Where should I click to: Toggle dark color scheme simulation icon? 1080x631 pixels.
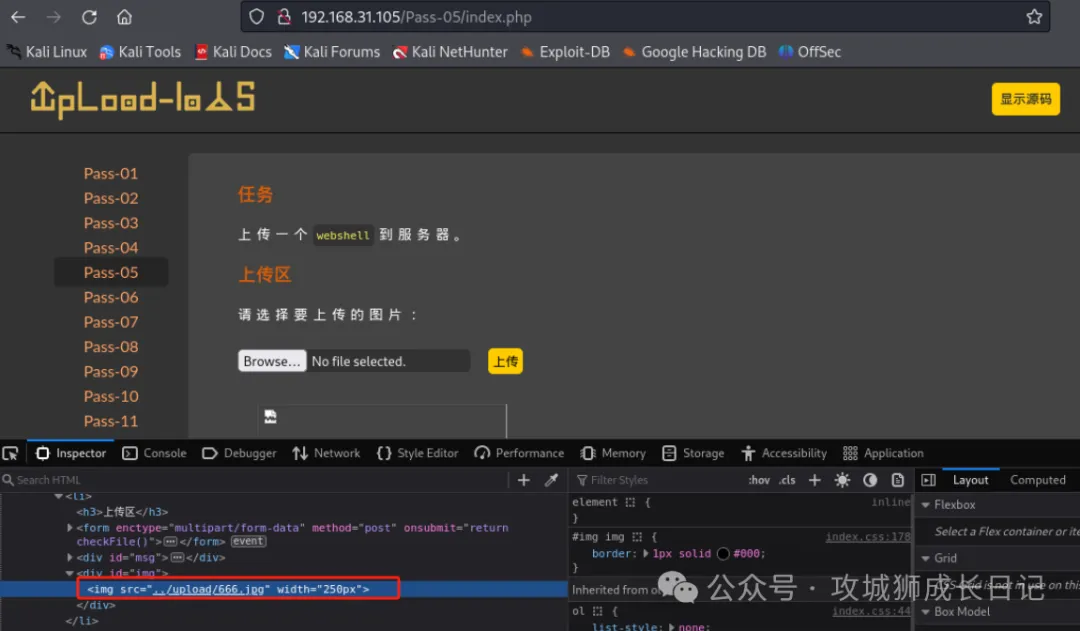[x=870, y=480]
